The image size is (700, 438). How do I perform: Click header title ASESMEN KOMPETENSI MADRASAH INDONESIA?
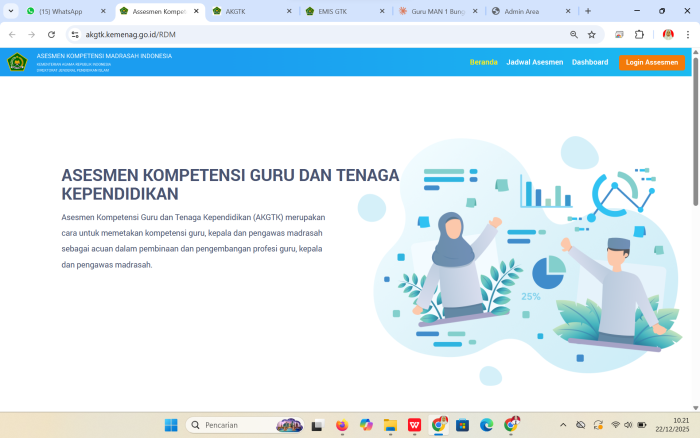104,56
